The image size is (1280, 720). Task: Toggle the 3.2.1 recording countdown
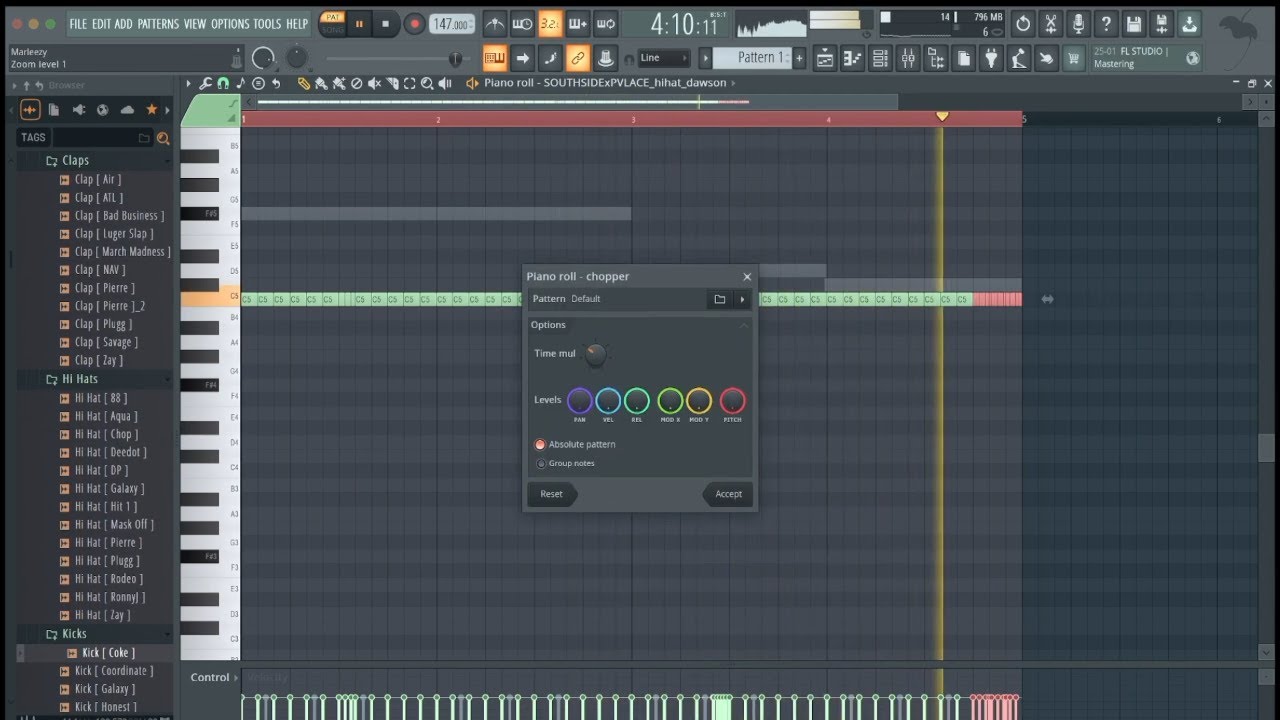click(550, 23)
